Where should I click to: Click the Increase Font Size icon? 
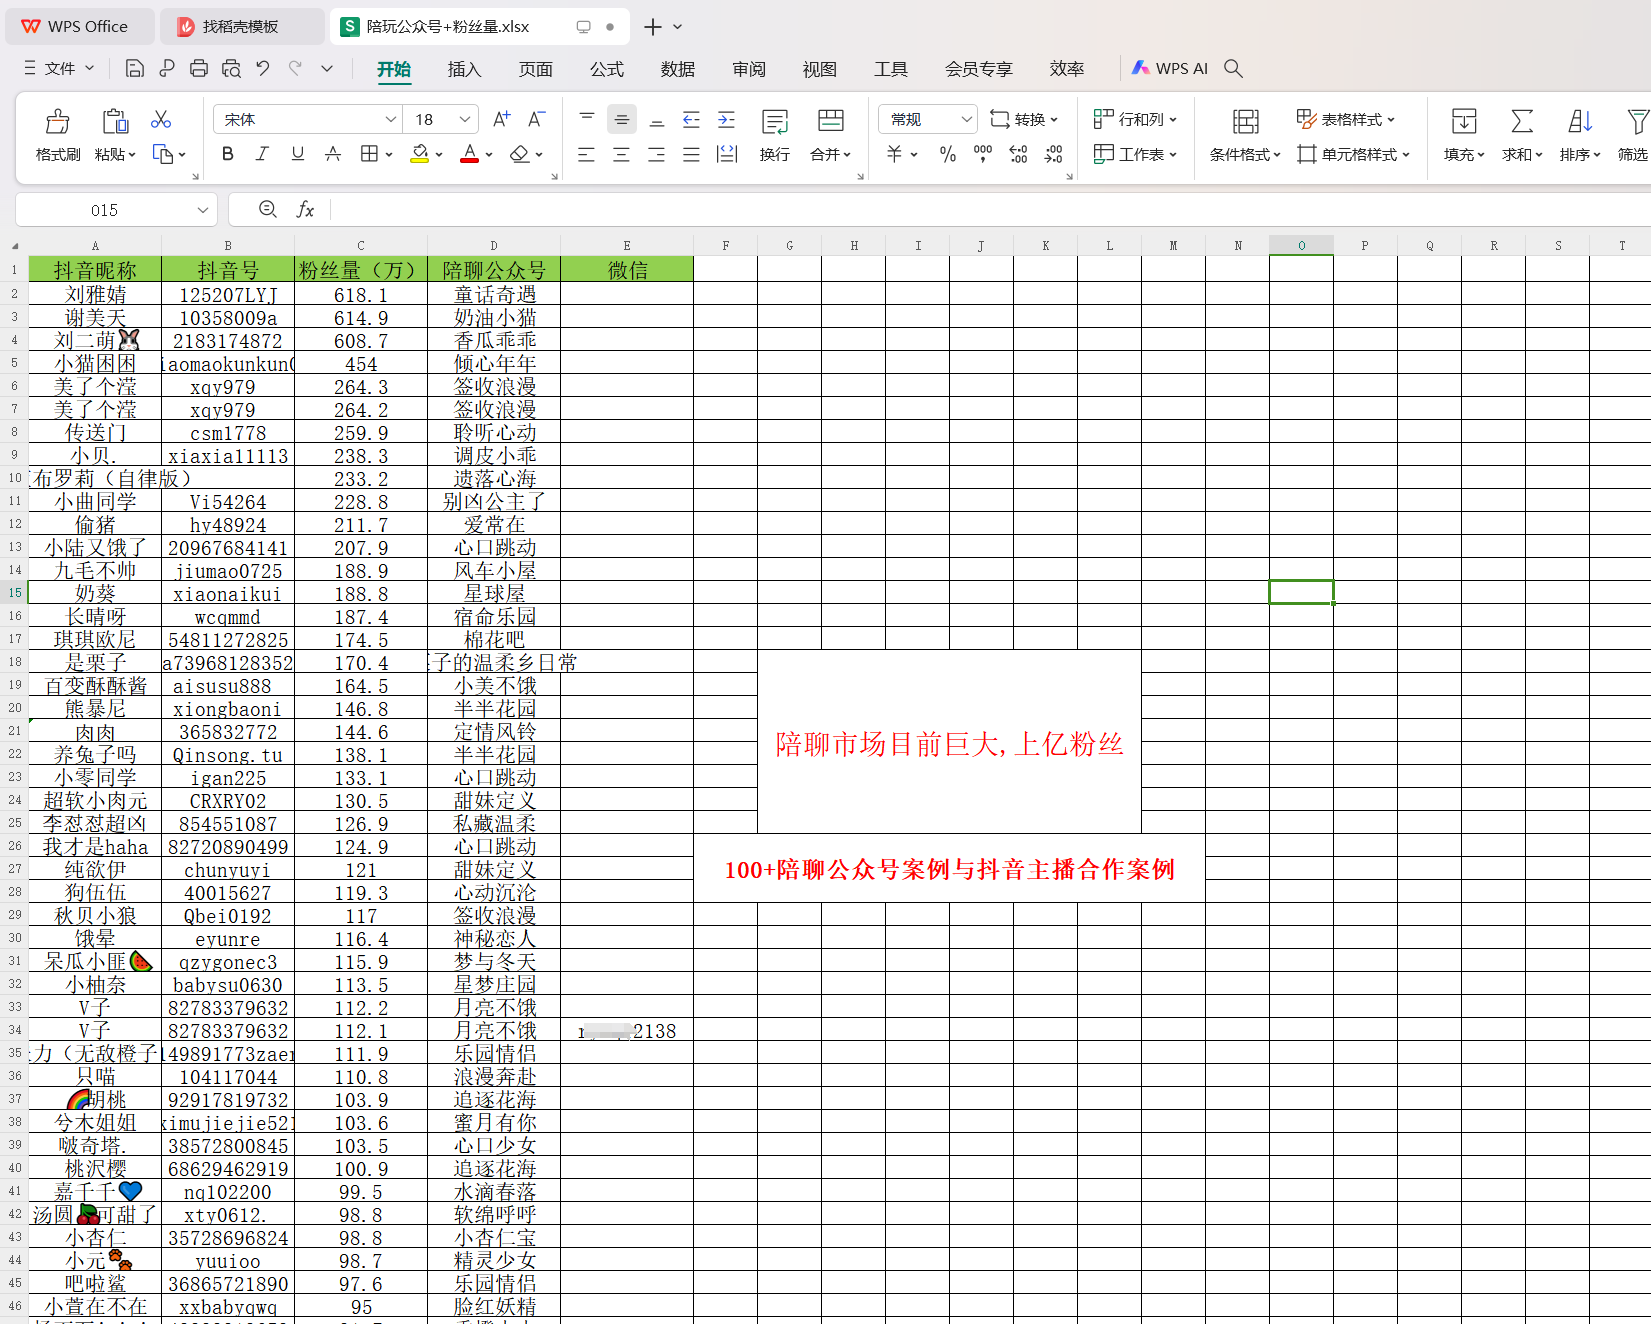tap(501, 120)
